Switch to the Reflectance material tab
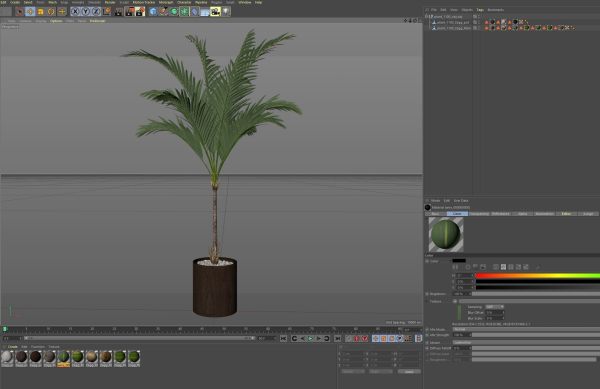The width and height of the screenshot is (600, 389). click(x=501, y=214)
